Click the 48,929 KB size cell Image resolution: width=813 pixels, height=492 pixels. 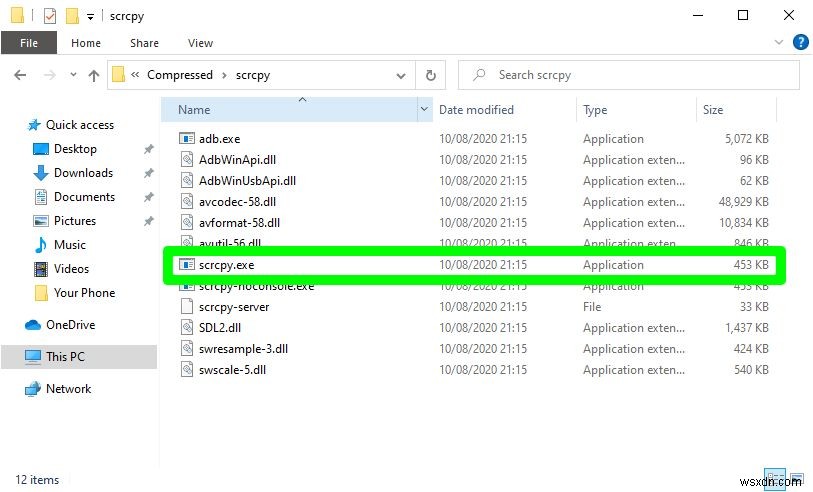click(x=743, y=202)
